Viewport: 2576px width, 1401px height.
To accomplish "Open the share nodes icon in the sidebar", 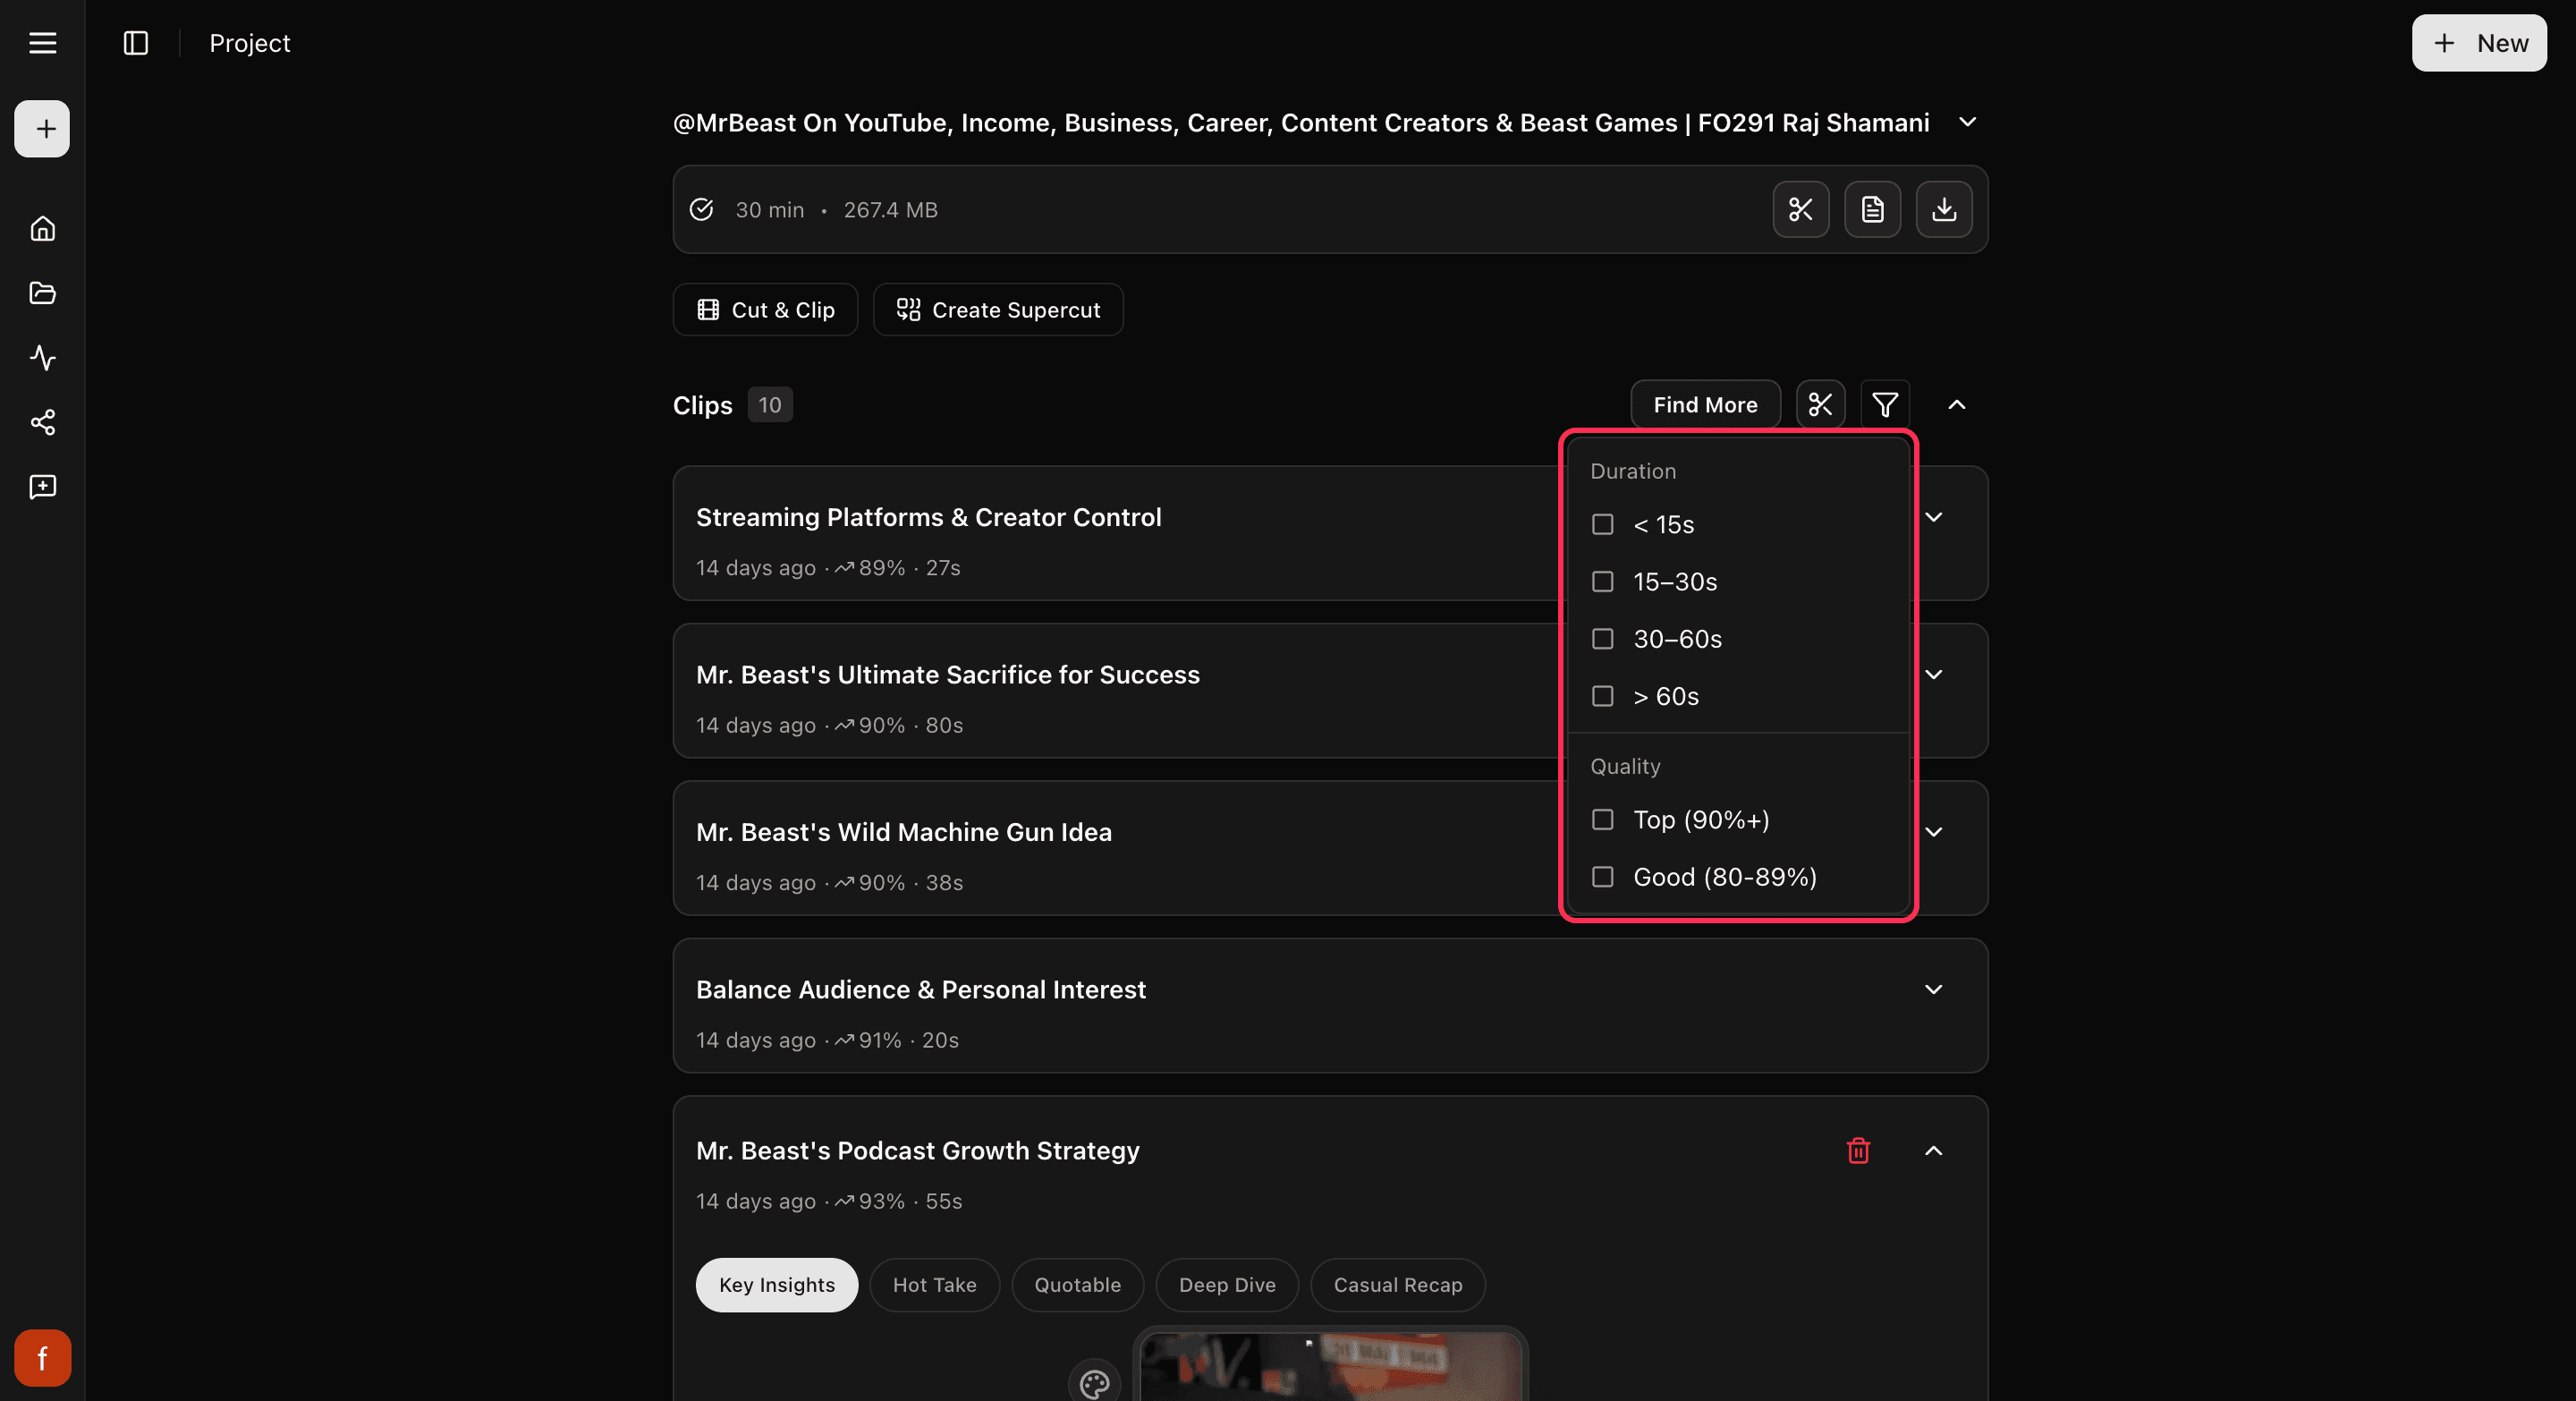I will [42, 422].
